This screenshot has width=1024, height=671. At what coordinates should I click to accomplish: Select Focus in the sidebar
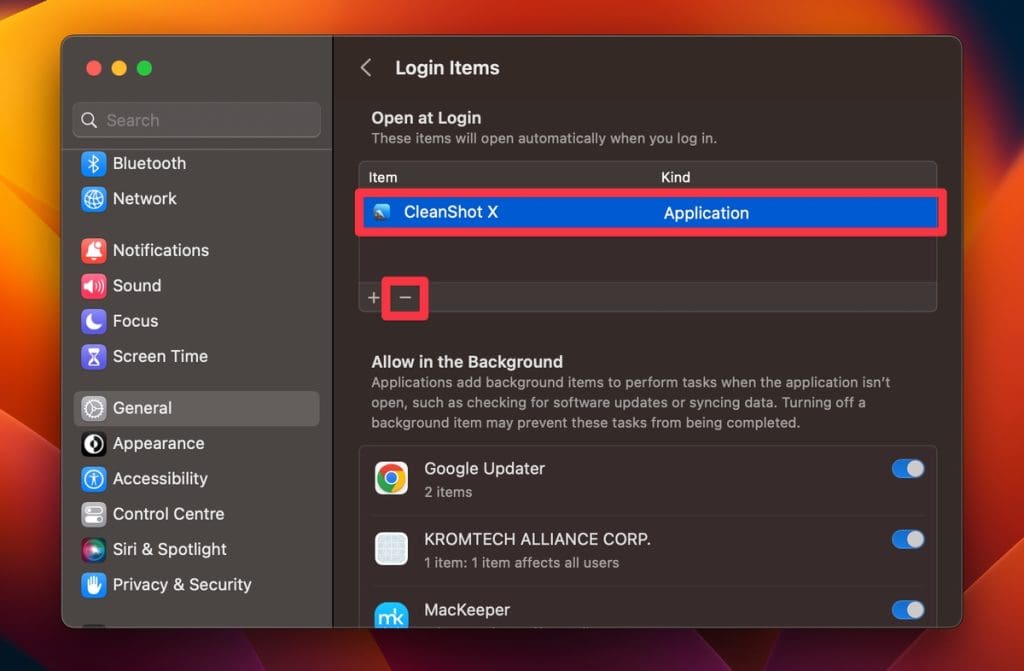197,321
